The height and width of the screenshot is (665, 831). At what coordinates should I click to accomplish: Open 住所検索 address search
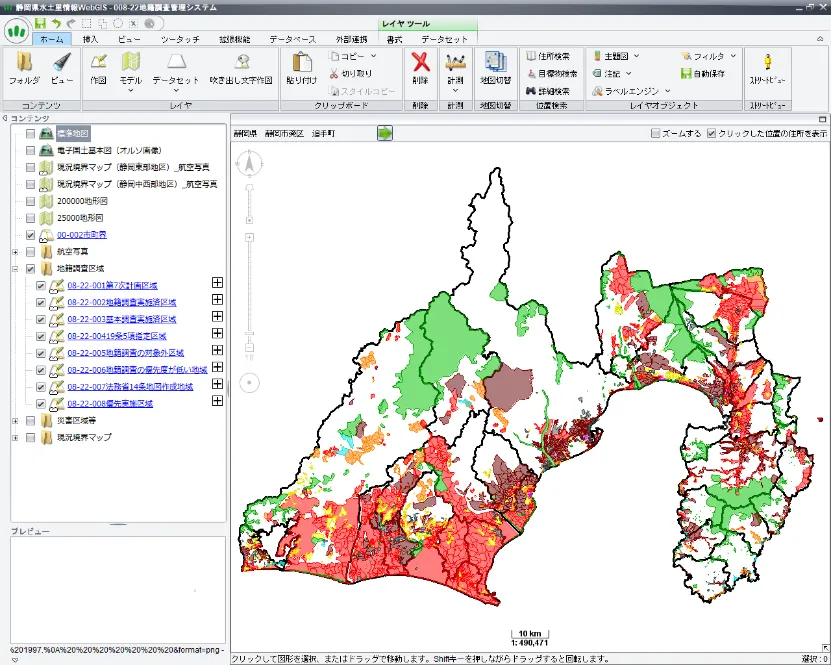(x=548, y=56)
